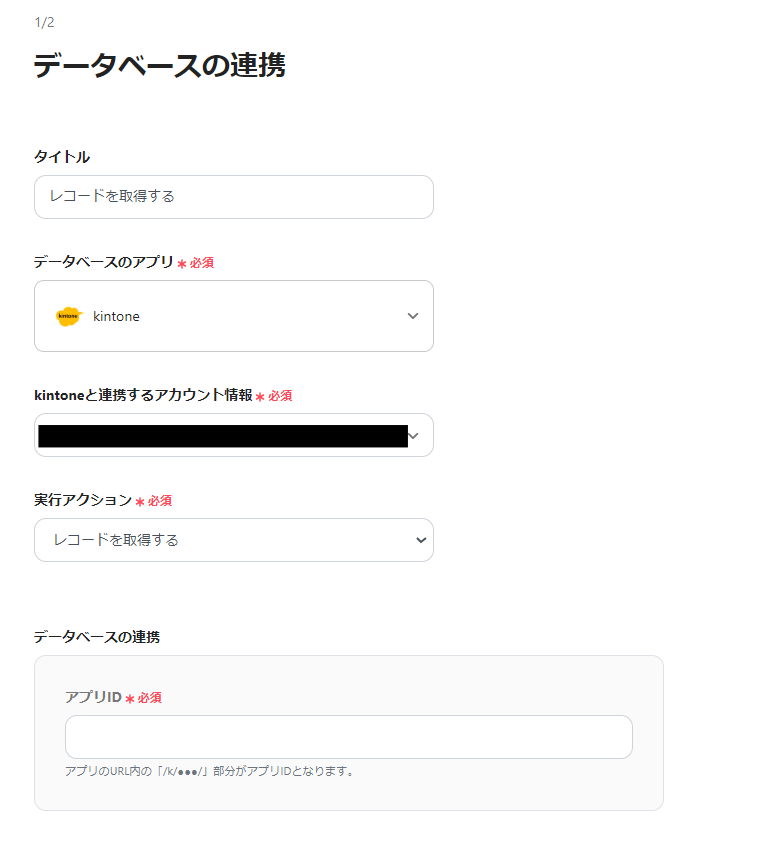The height and width of the screenshot is (847, 767).
Task: Click the 実行アクション label text
Action: pyautogui.click(x=83, y=500)
